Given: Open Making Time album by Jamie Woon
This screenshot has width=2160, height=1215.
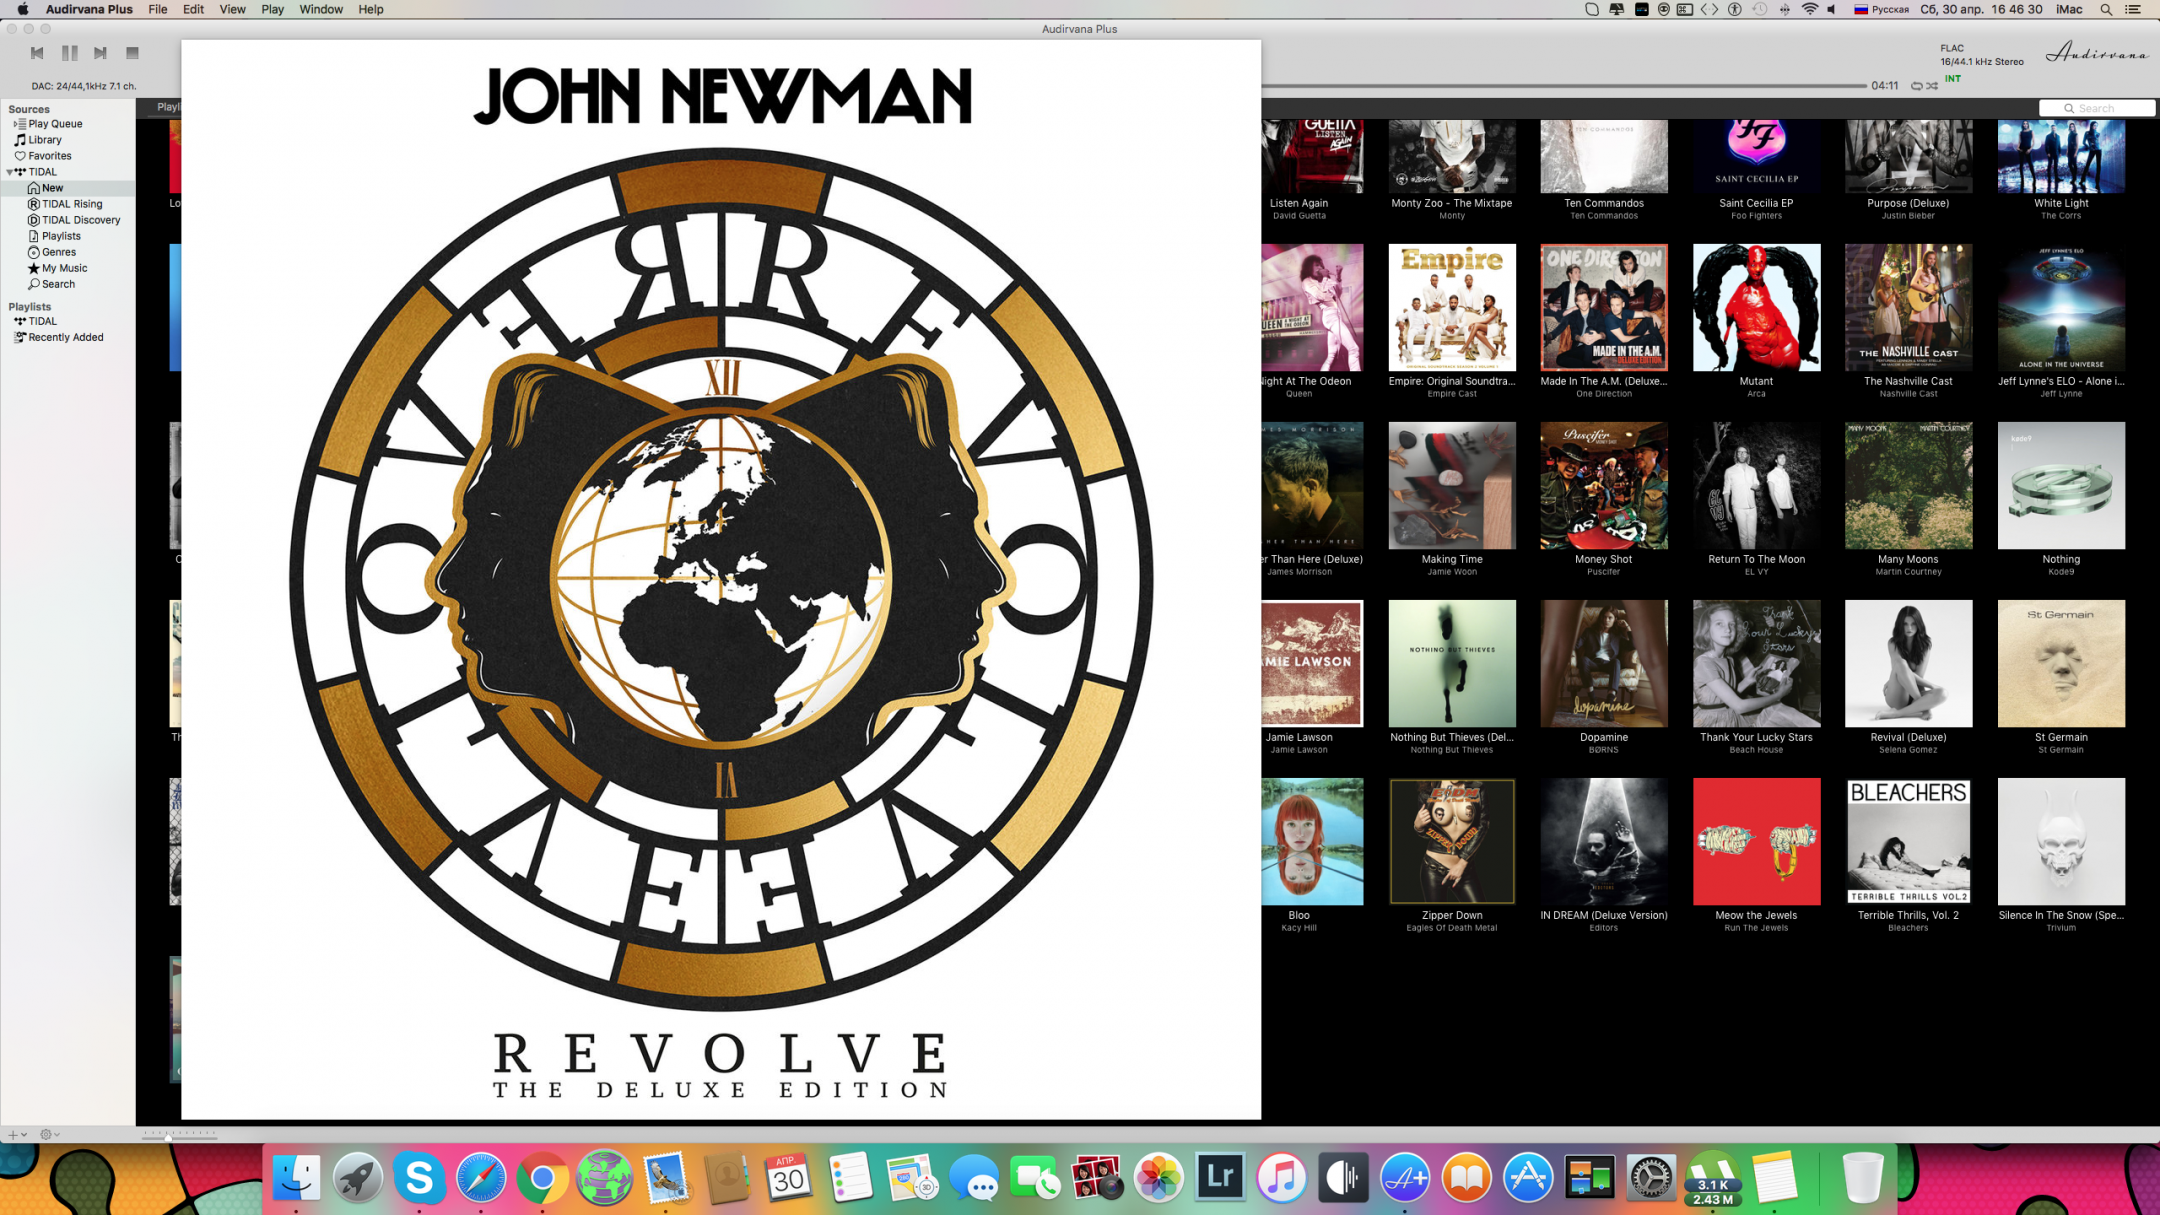Looking at the screenshot, I should [1452, 485].
